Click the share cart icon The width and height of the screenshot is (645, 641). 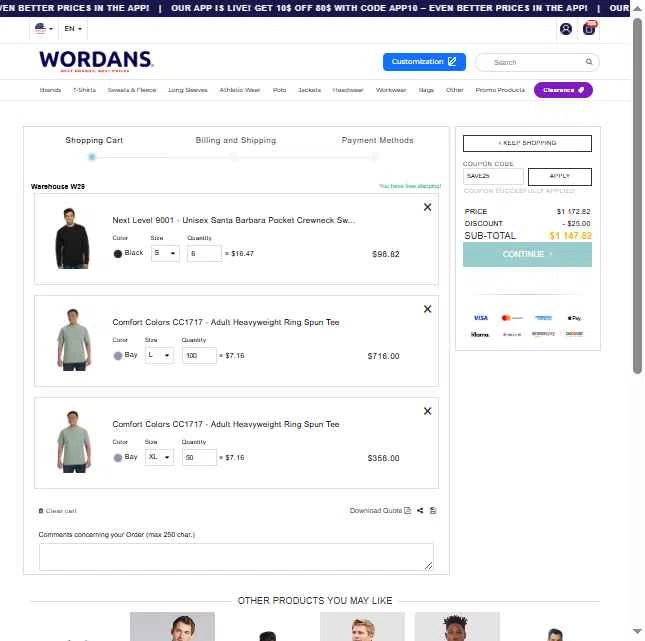click(420, 511)
